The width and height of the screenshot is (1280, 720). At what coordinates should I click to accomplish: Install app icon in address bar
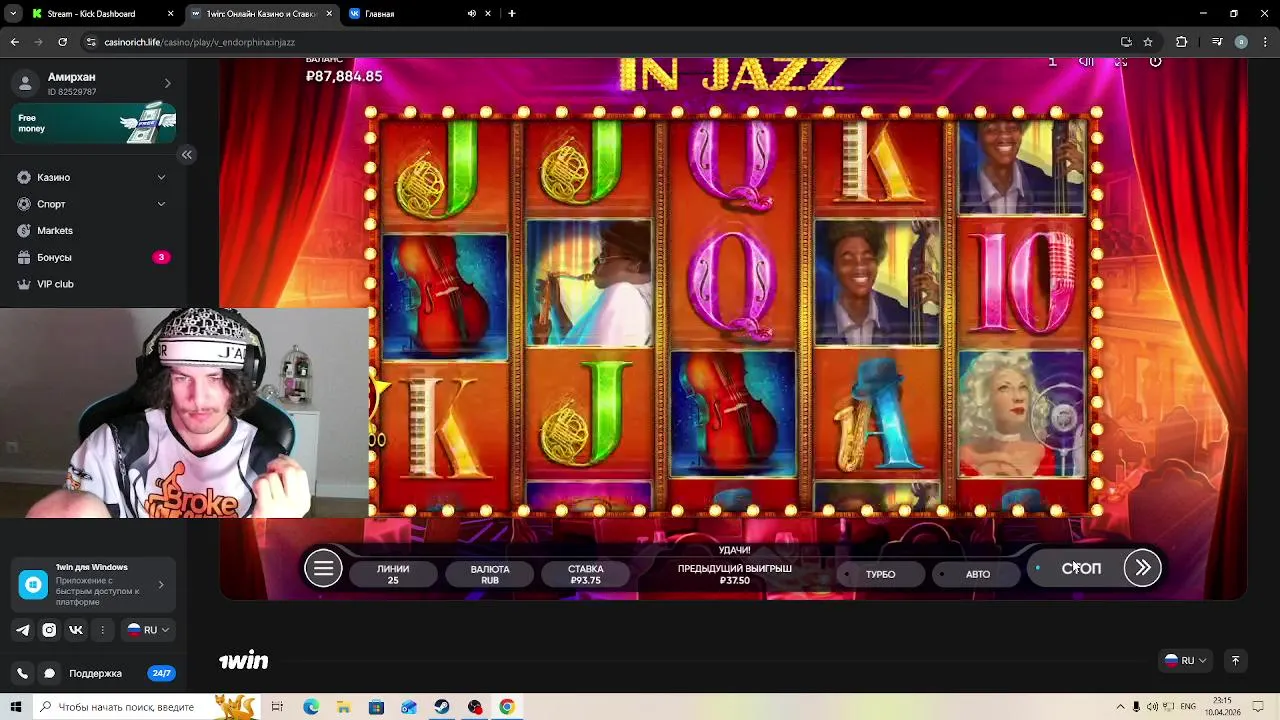(1126, 42)
